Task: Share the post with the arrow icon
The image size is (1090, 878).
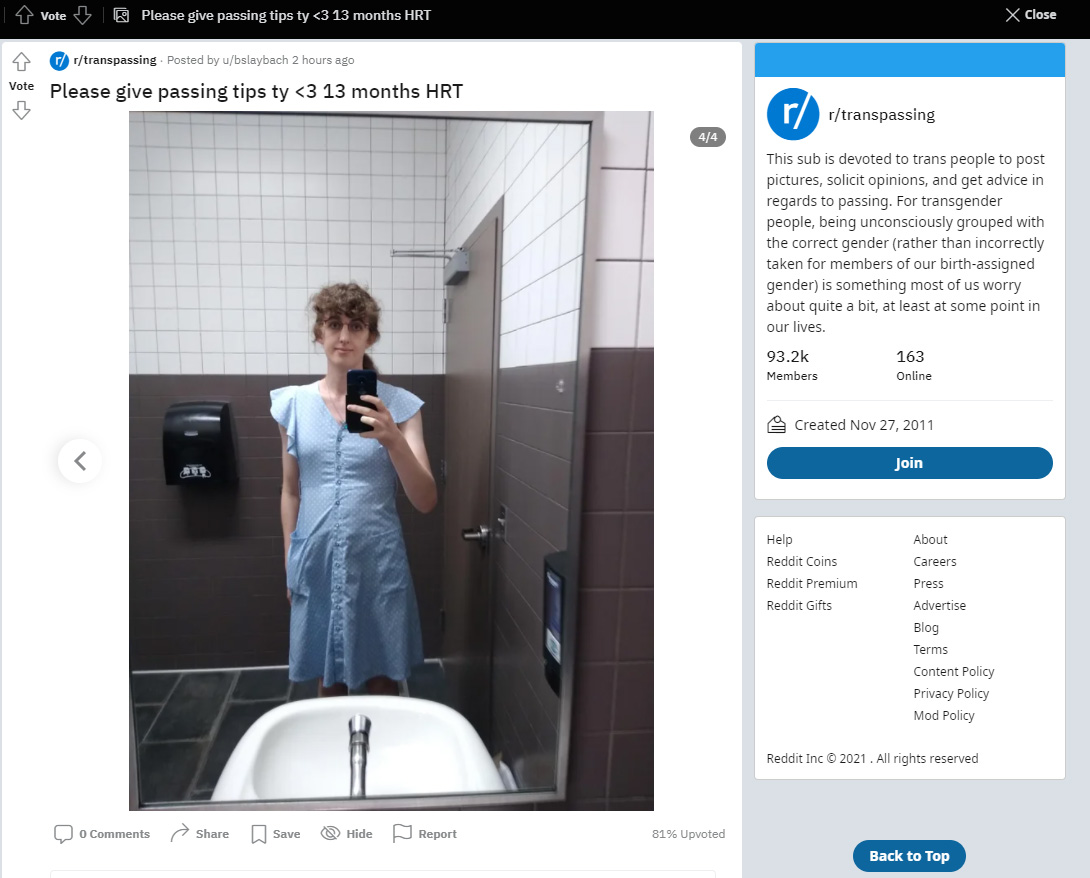Action: 180,833
